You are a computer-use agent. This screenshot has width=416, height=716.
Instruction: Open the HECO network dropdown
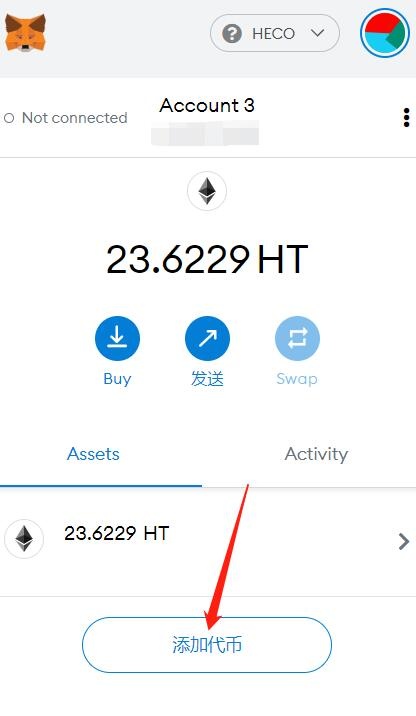274,33
